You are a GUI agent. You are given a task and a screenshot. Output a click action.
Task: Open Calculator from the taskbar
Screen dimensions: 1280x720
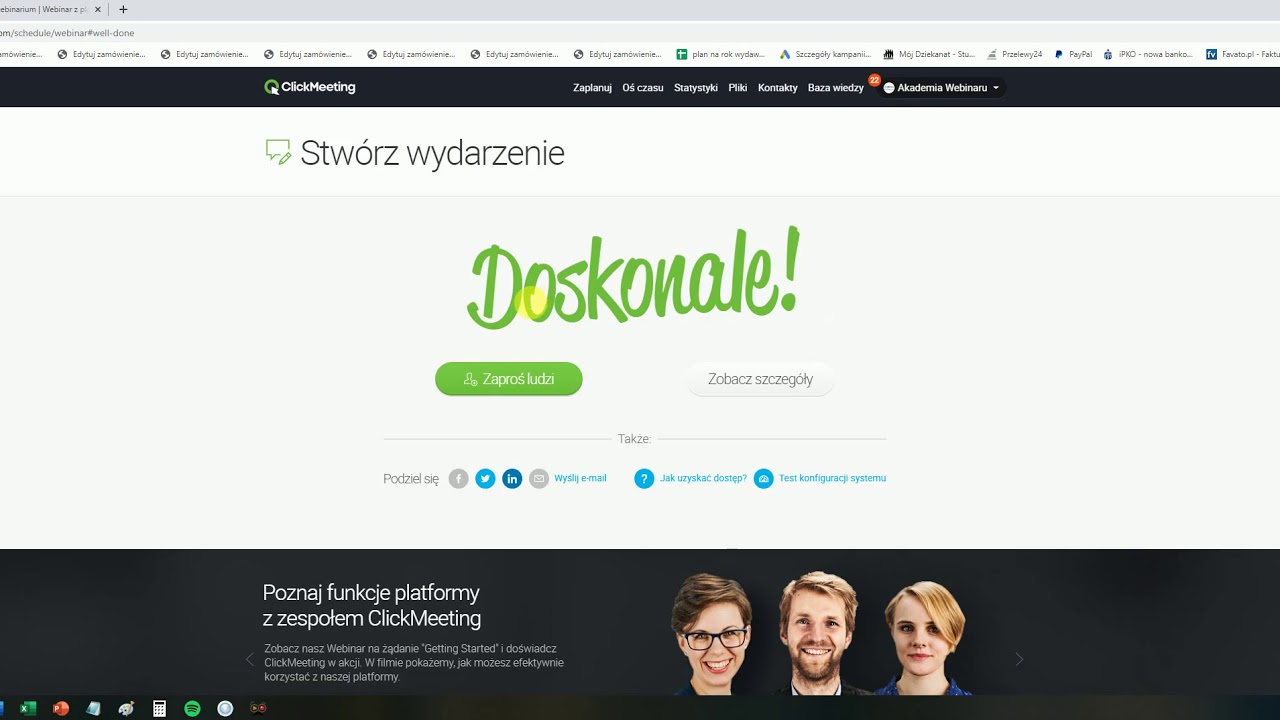point(159,708)
